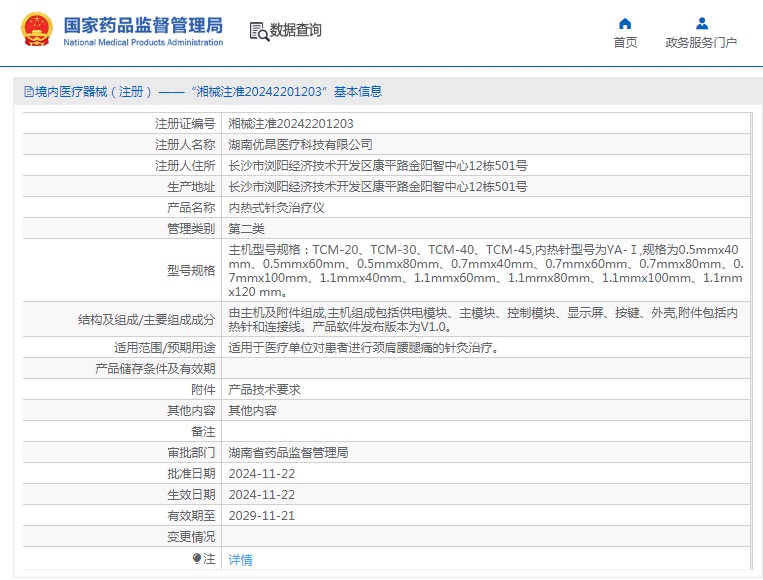Image resolution: width=763 pixels, height=580 pixels.
Task: Click the 型号规格 row label
Action: point(190,271)
